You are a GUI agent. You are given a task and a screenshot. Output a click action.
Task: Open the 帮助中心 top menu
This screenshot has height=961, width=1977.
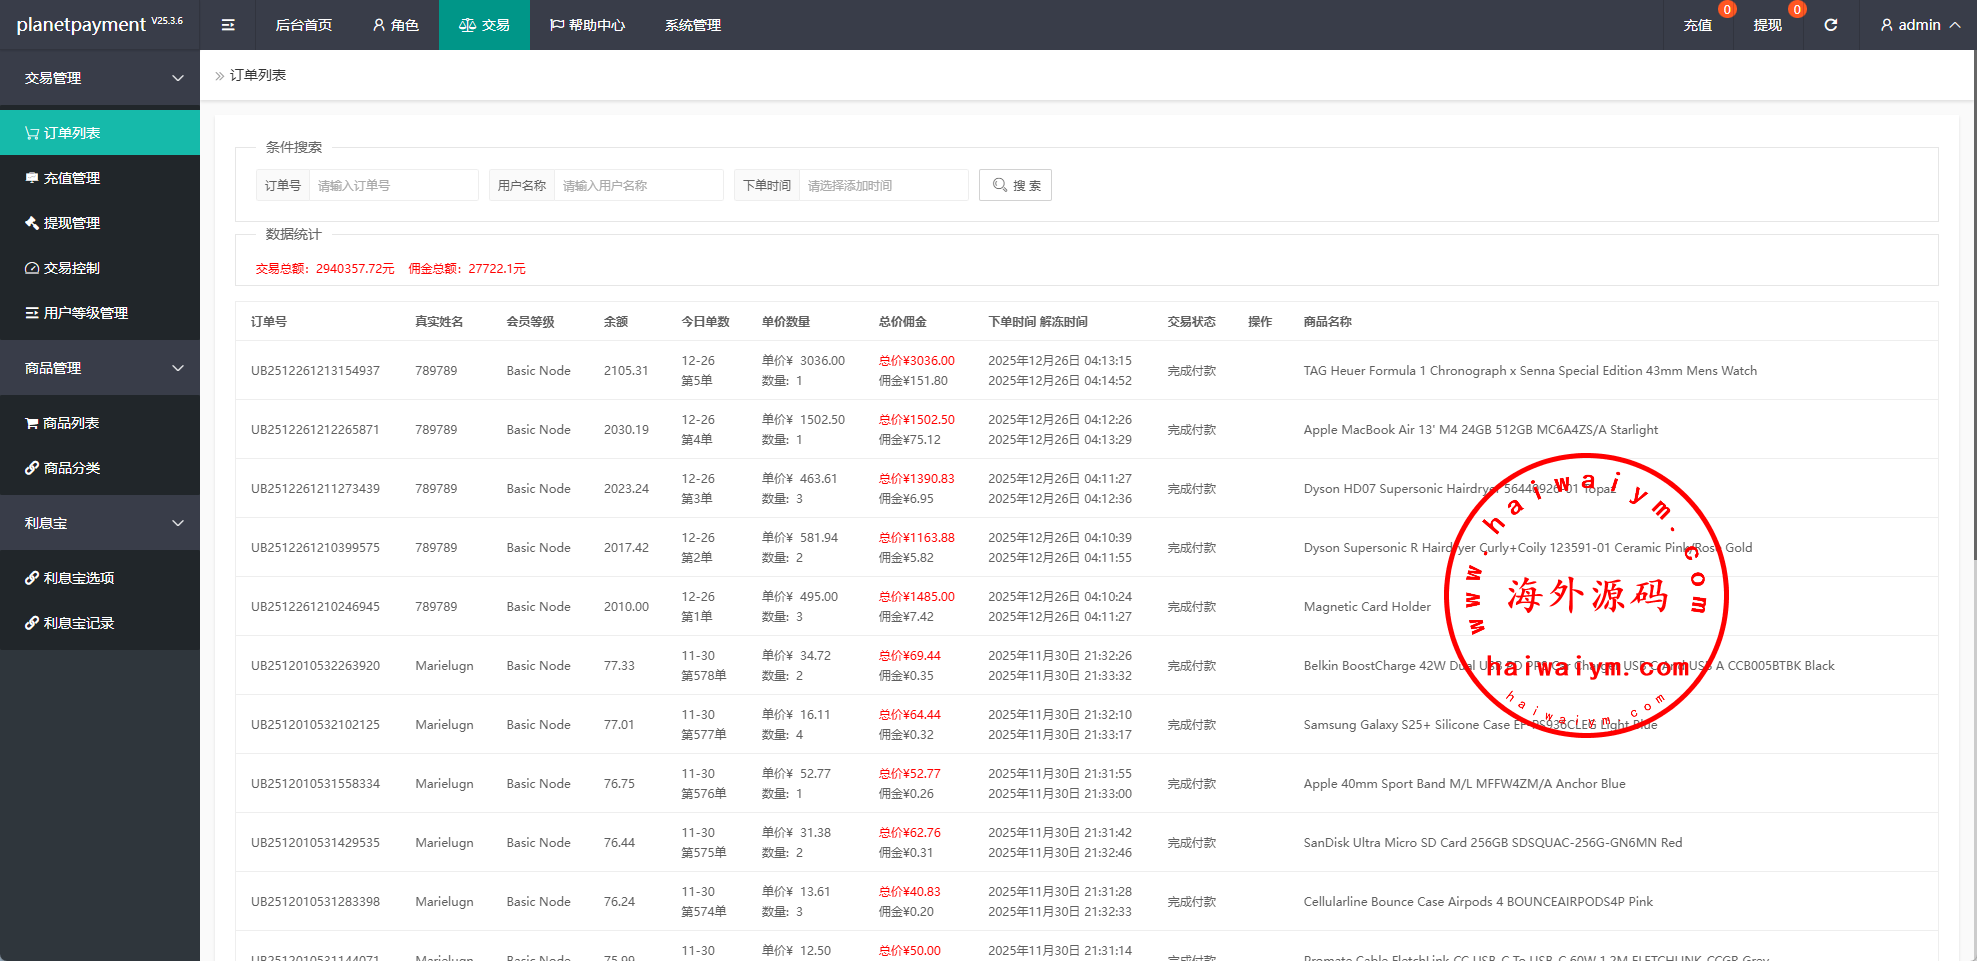pos(587,25)
